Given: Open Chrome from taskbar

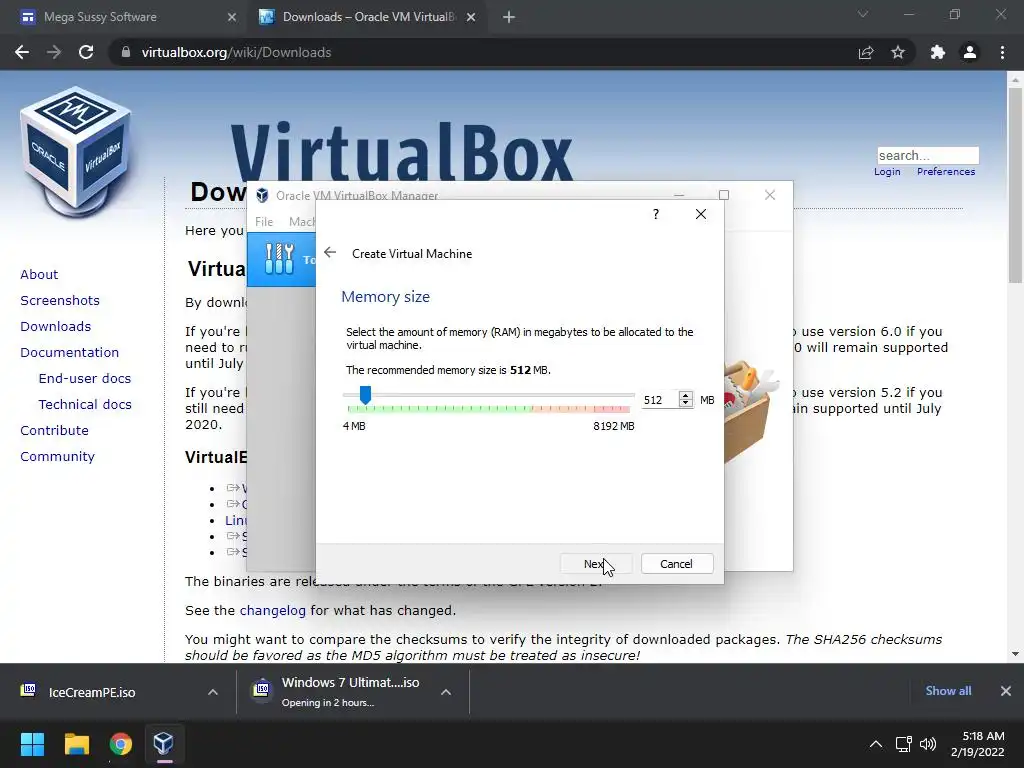Looking at the screenshot, I should [x=120, y=744].
